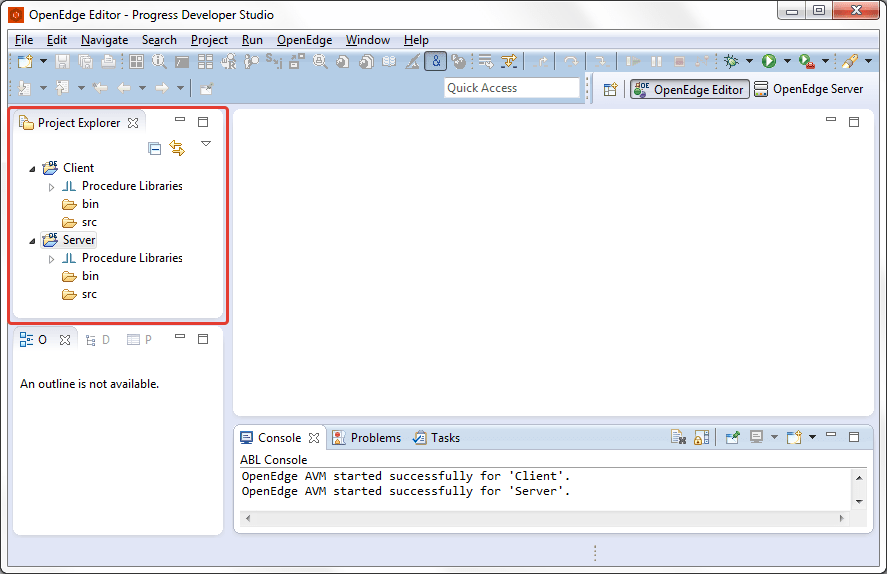The image size is (887, 574).
Task: Click the flashlight Search icon
Action: coord(850,61)
